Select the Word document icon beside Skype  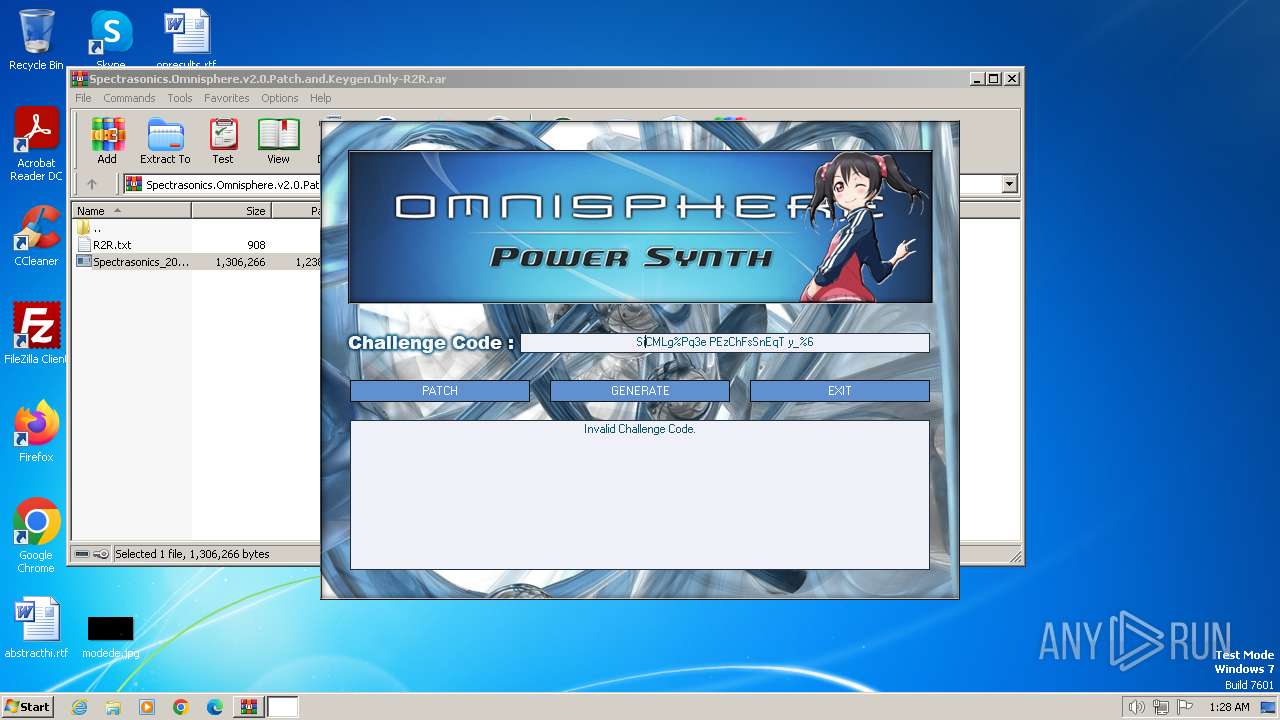pyautogui.click(x=186, y=40)
